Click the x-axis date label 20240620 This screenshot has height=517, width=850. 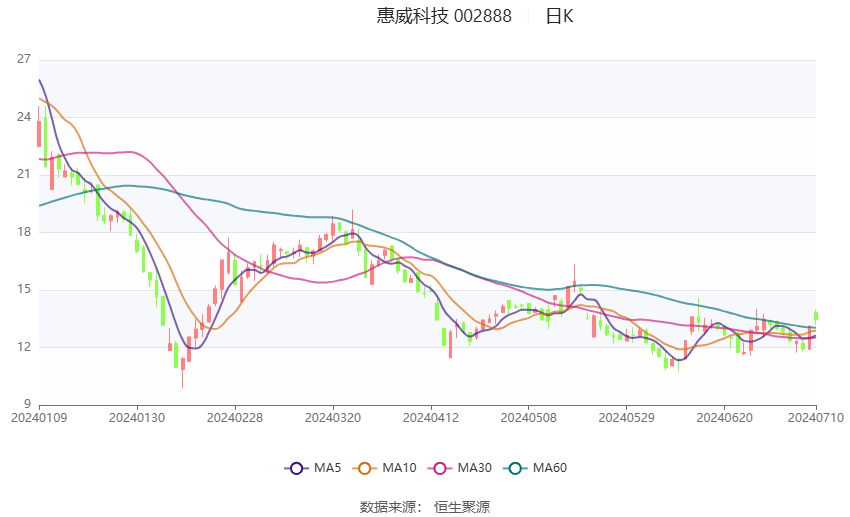click(x=725, y=418)
